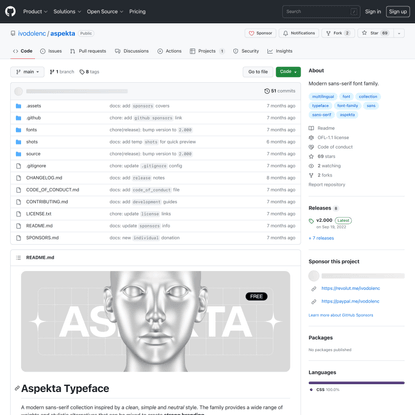The image size is (415, 415).
Task: Open OFL-1.1 license link
Action: pyautogui.click(x=329, y=137)
